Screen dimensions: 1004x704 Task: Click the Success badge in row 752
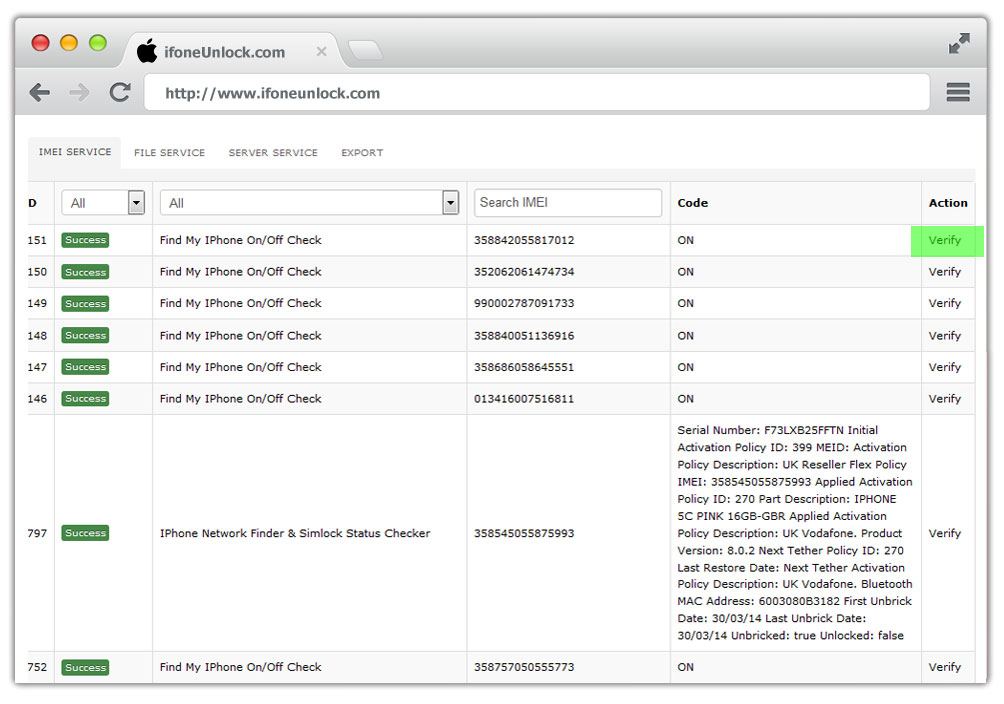tap(85, 667)
